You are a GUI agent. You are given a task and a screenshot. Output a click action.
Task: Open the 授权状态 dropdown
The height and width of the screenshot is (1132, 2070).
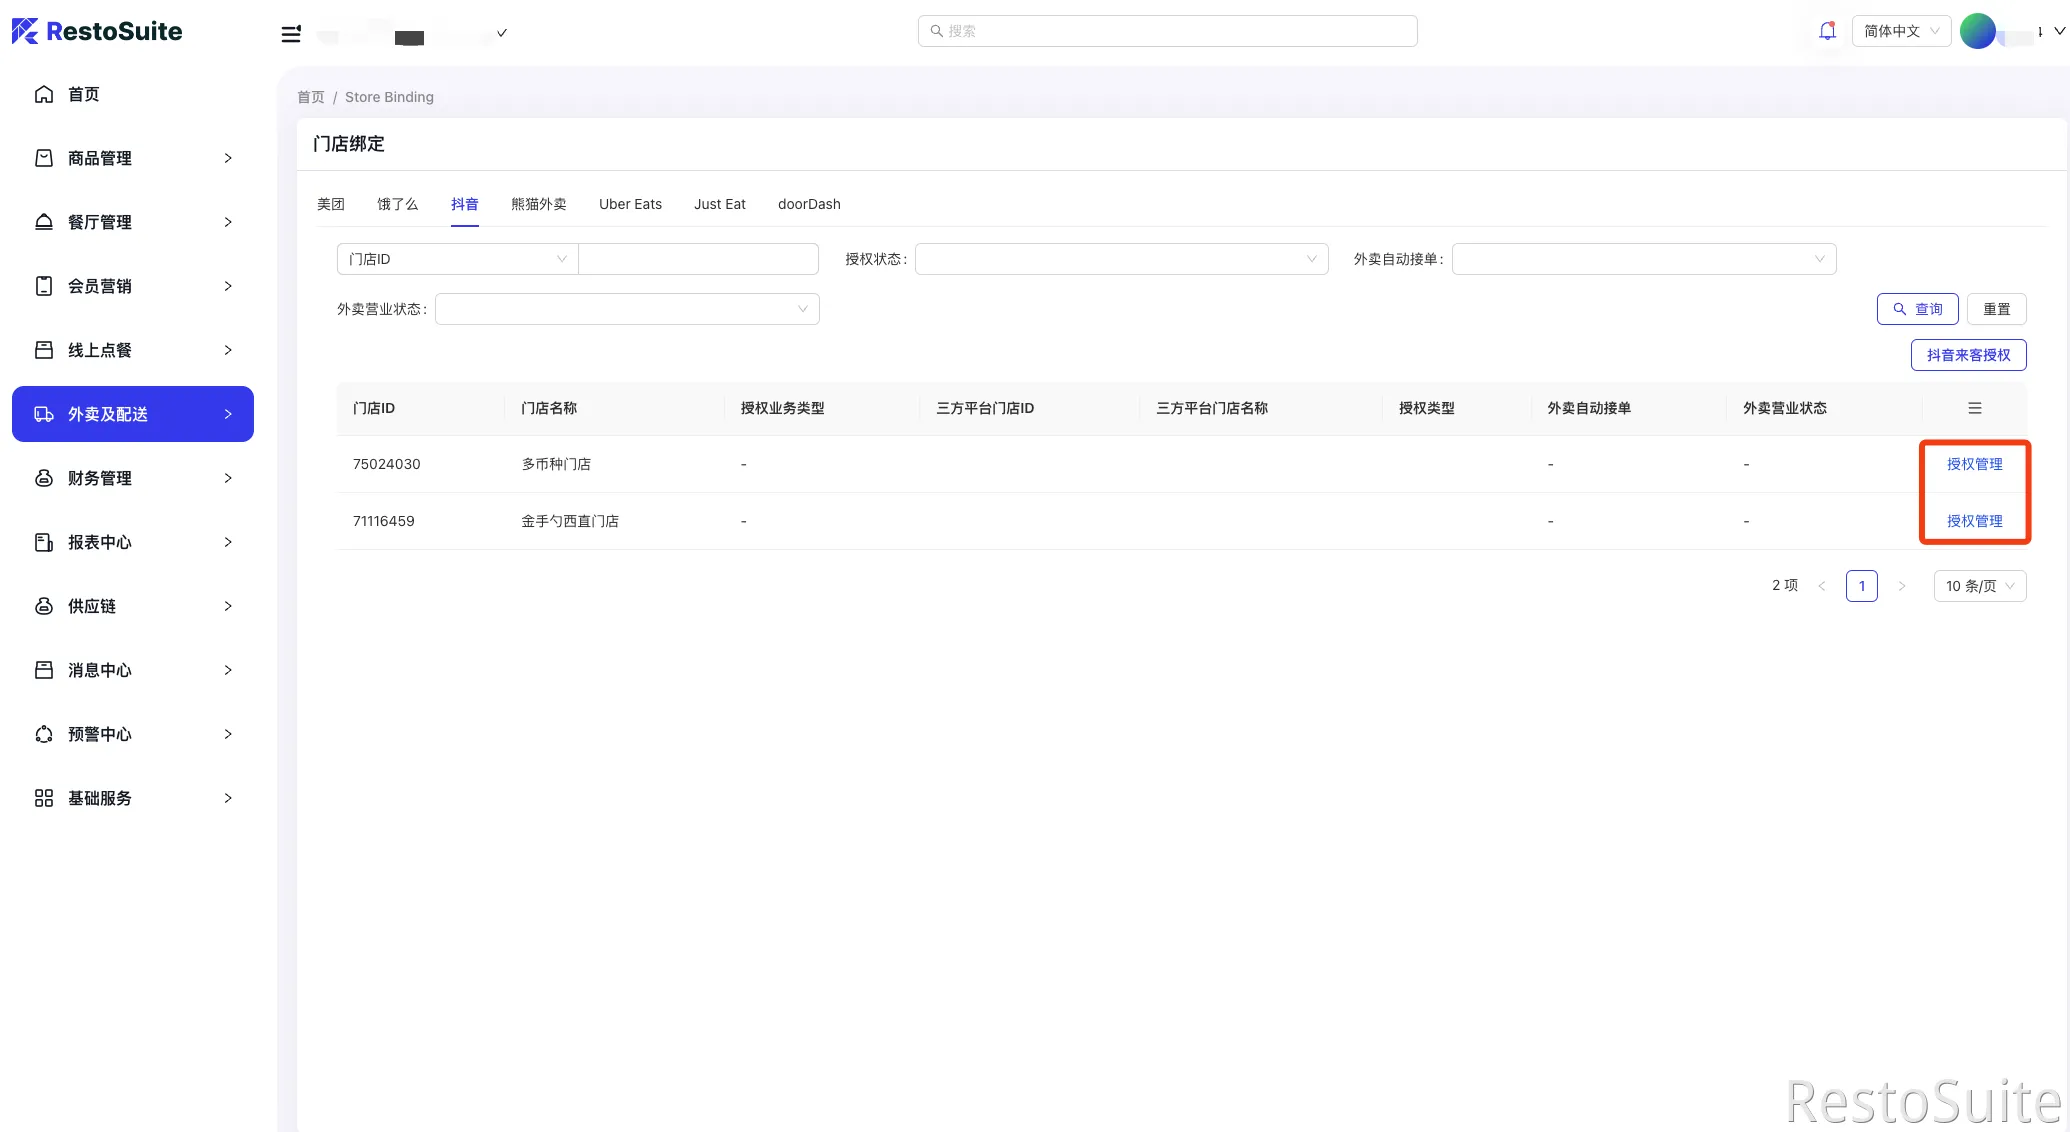click(x=1121, y=259)
